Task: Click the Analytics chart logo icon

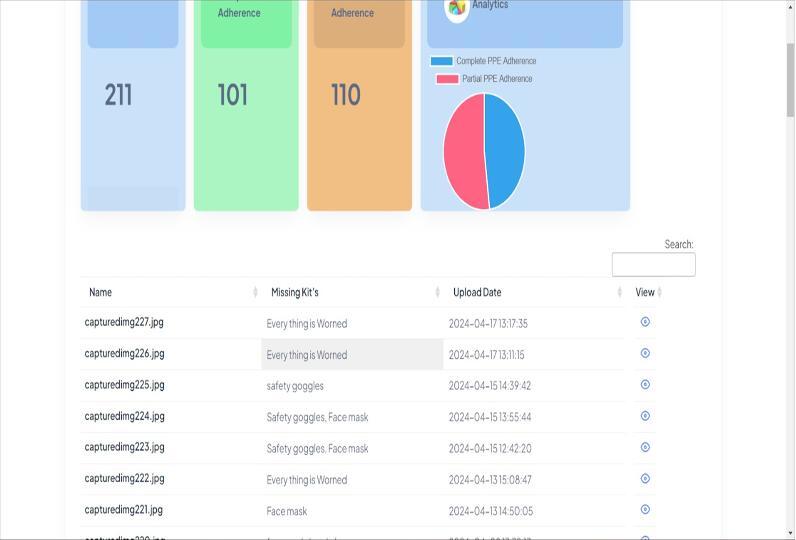Action: point(457,8)
